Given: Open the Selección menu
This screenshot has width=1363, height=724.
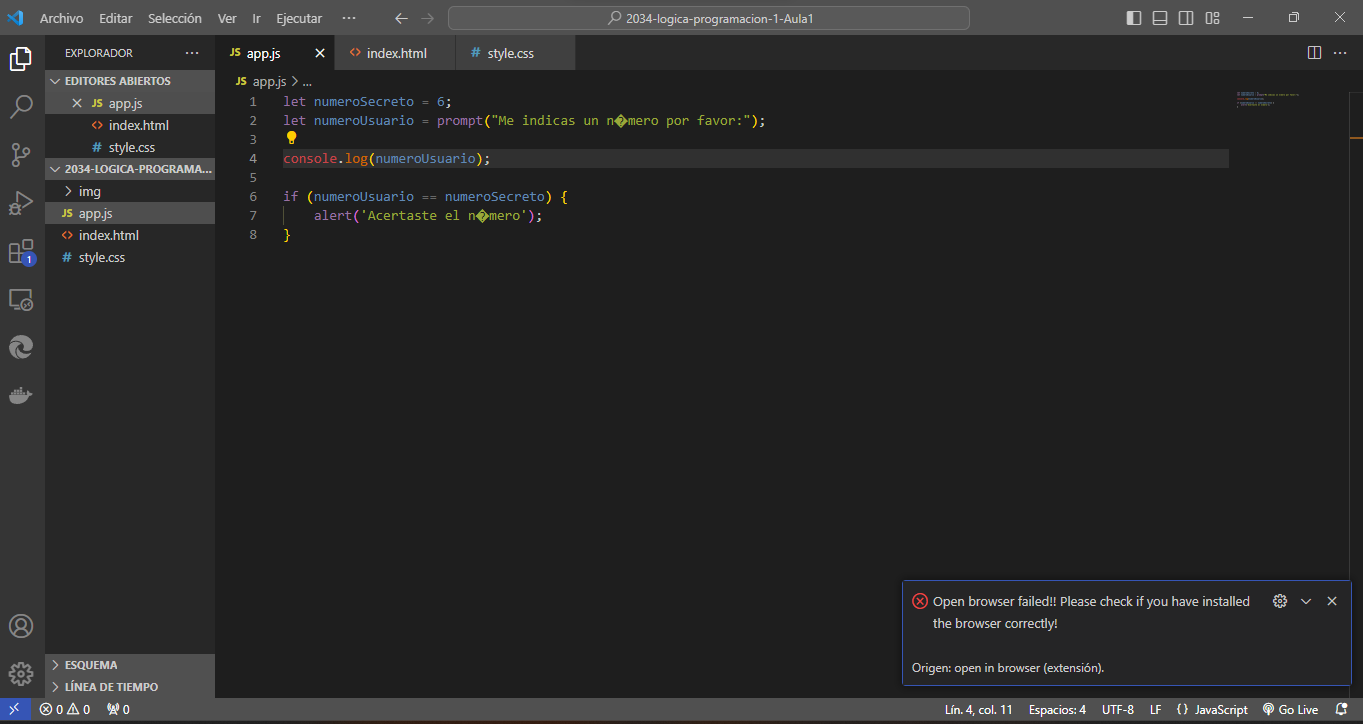Looking at the screenshot, I should coord(175,18).
